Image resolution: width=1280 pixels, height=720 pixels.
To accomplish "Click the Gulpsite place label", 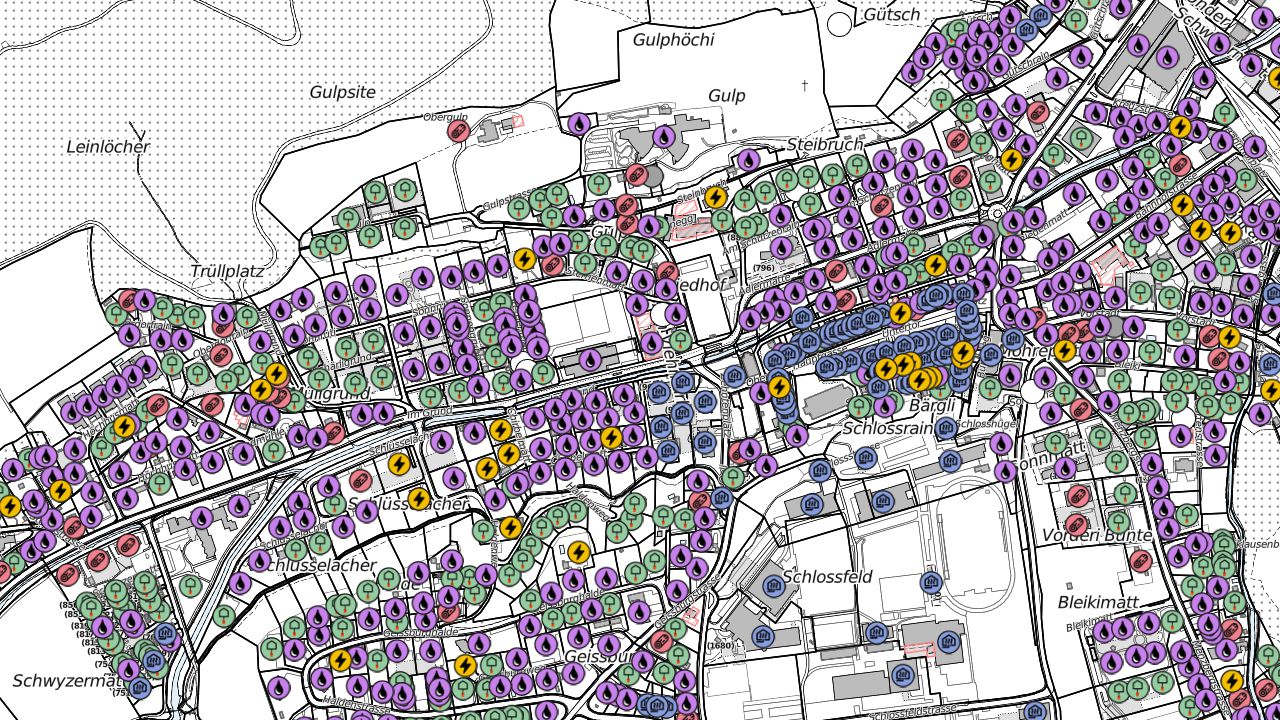I will [342, 92].
